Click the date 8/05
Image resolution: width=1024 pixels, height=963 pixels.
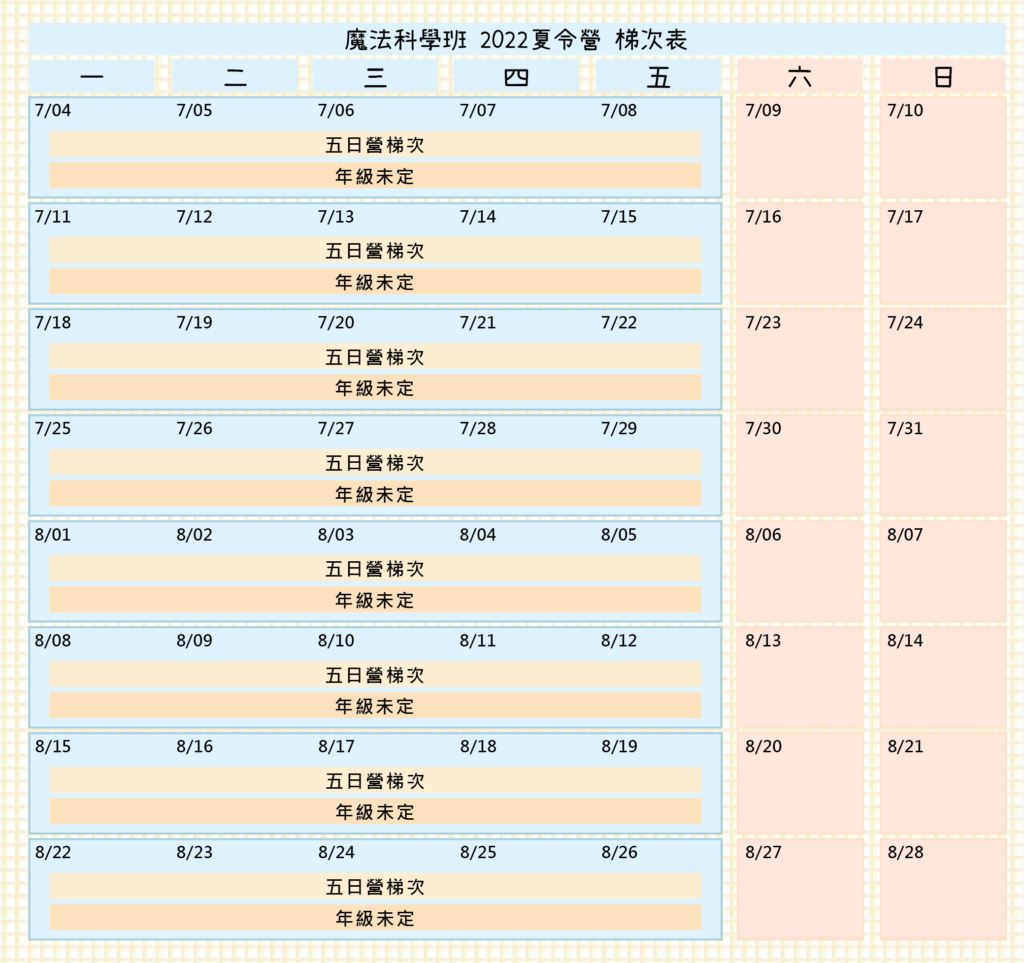click(619, 535)
